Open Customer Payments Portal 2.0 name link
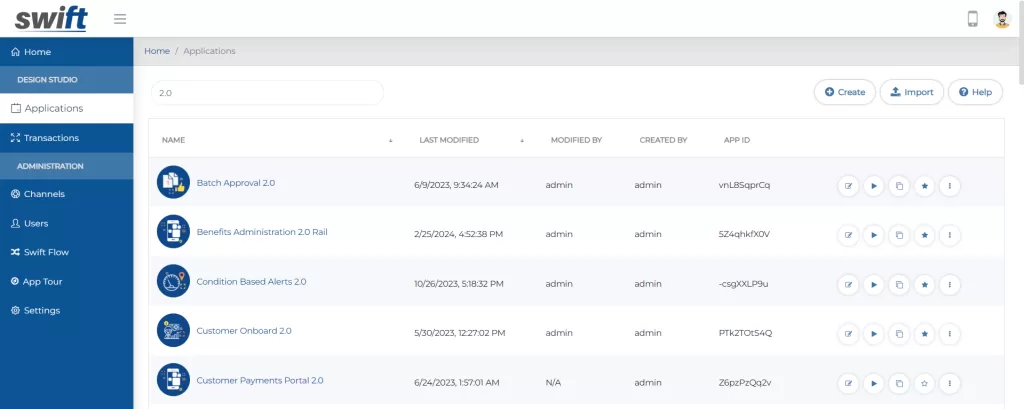The height and width of the screenshot is (409, 1024). coord(260,380)
